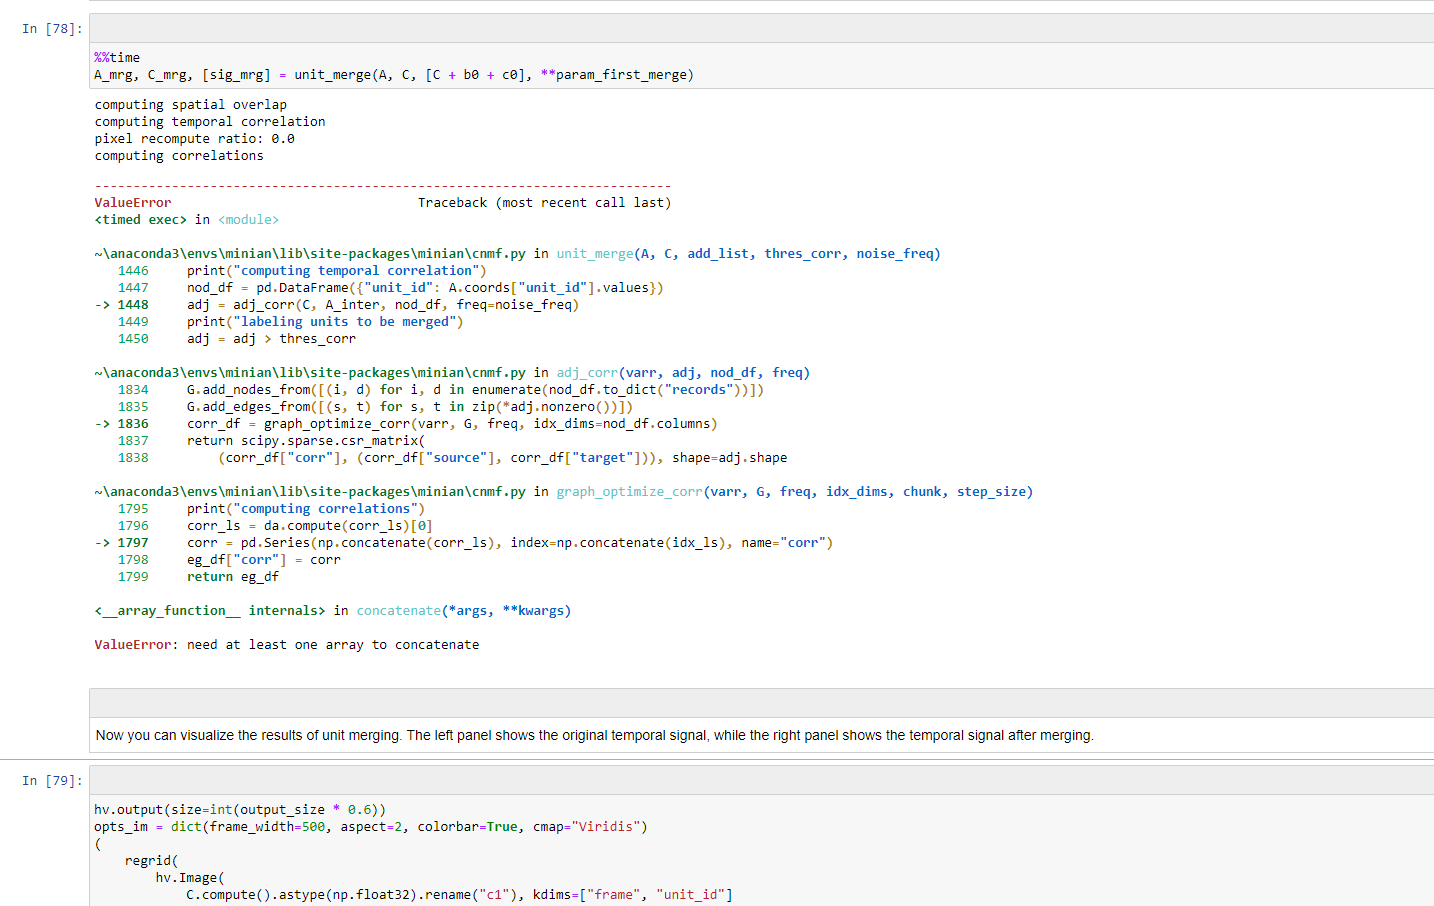Click the In [79] cell prompt
This screenshot has width=1434, height=906.
tap(50, 781)
